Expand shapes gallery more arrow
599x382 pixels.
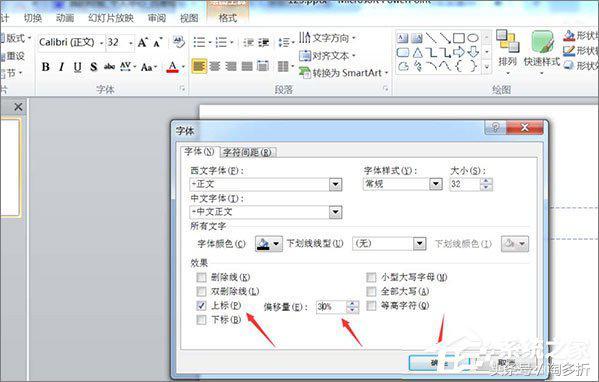click(487, 67)
